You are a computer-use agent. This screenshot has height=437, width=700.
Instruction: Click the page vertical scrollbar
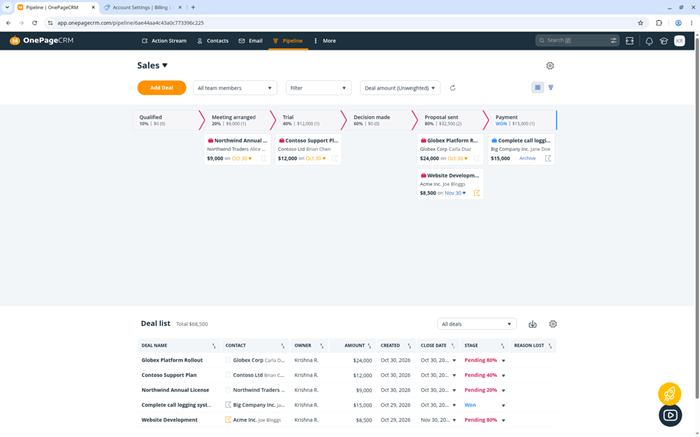point(697,216)
